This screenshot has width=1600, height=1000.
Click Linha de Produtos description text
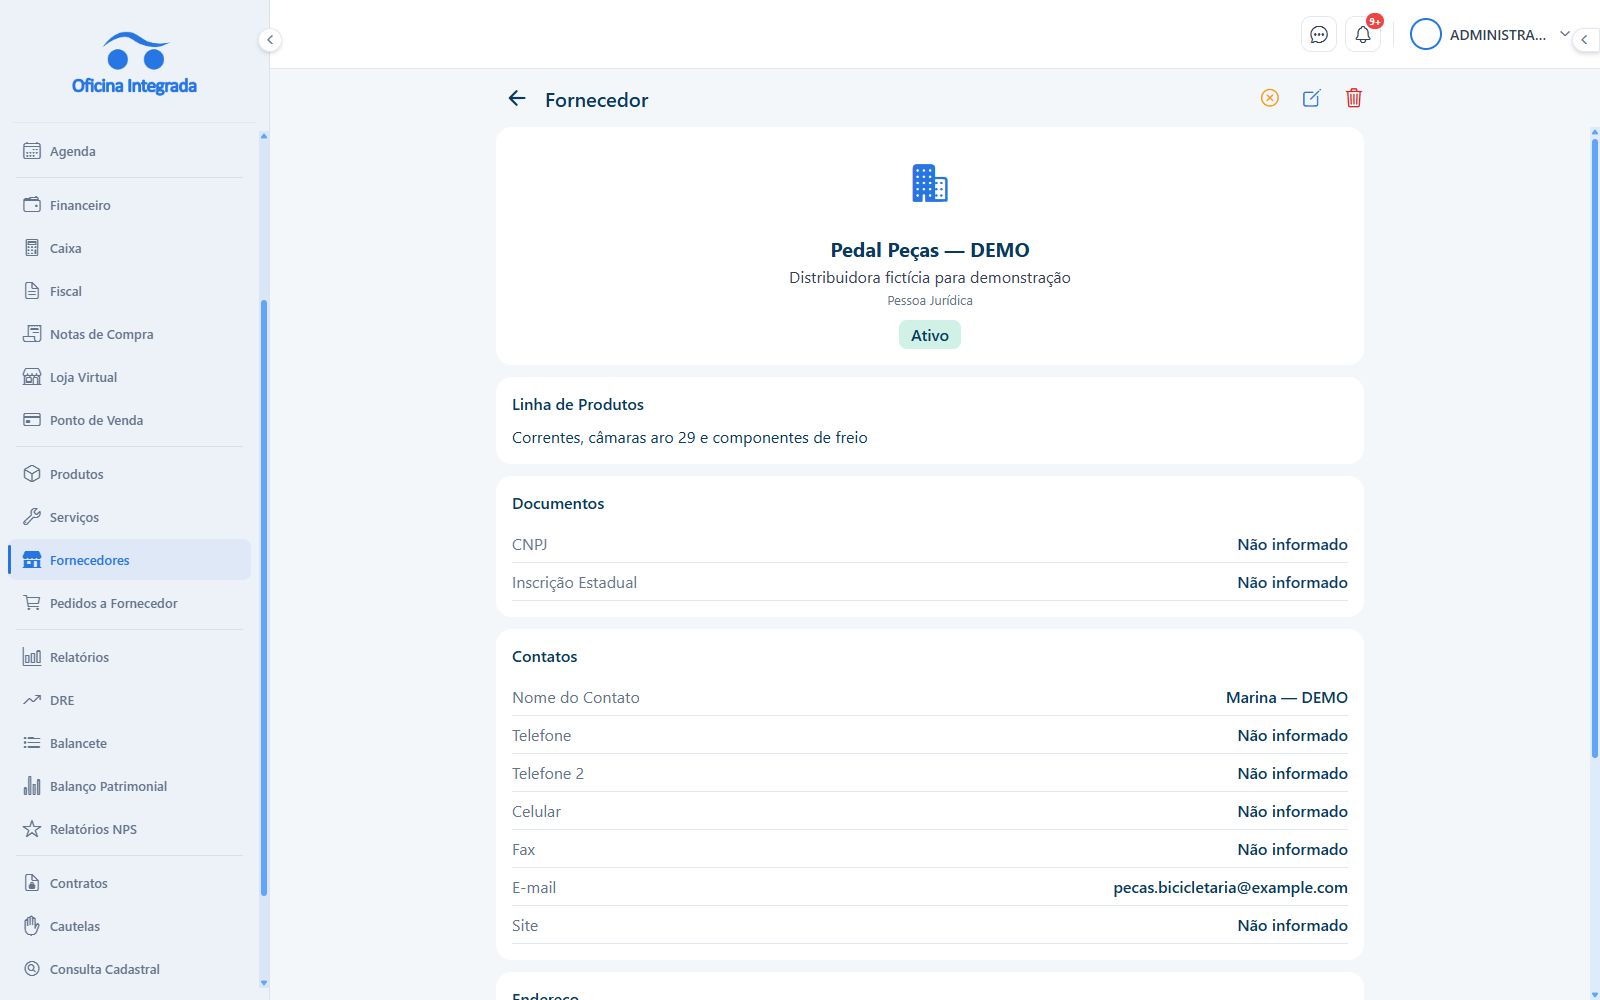click(x=690, y=437)
